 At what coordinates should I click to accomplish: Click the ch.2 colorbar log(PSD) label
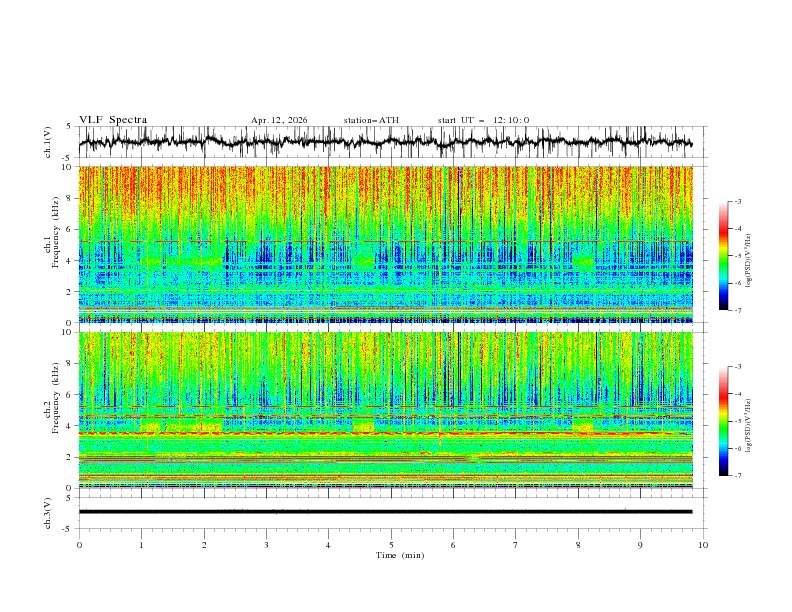coord(749,426)
